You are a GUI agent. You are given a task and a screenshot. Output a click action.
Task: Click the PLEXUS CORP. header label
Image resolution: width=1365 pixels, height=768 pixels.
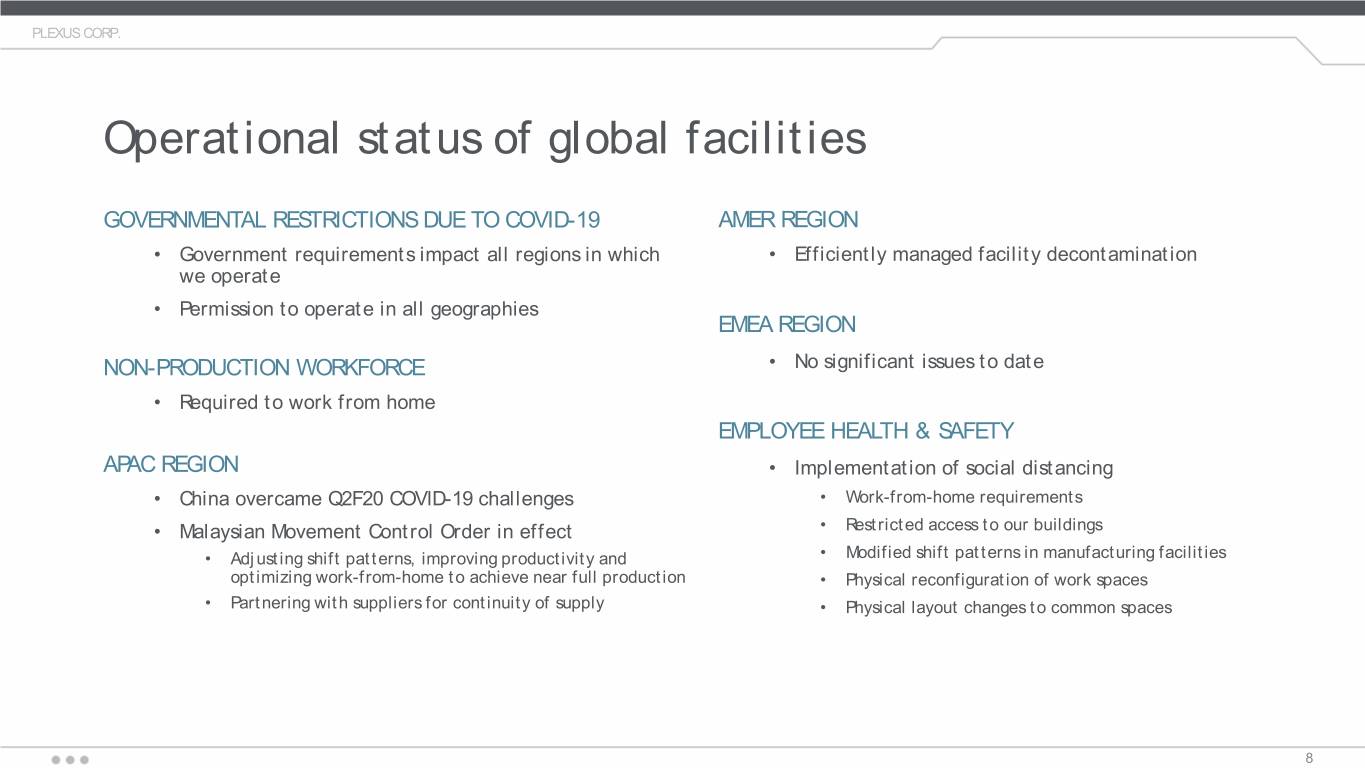(77, 33)
